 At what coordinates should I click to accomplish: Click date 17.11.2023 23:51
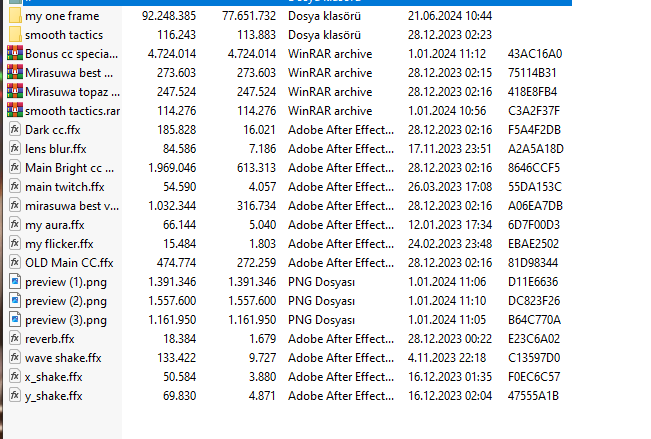450,149
